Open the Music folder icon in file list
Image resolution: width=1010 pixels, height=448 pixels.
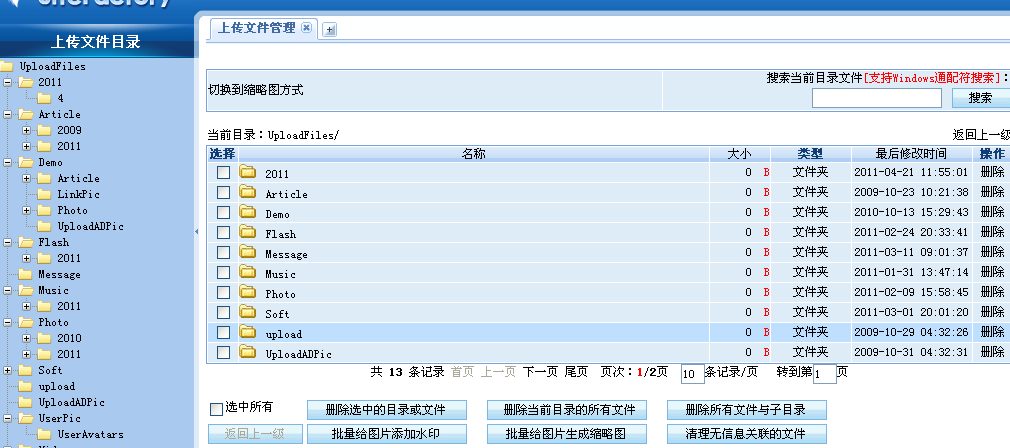(247, 271)
